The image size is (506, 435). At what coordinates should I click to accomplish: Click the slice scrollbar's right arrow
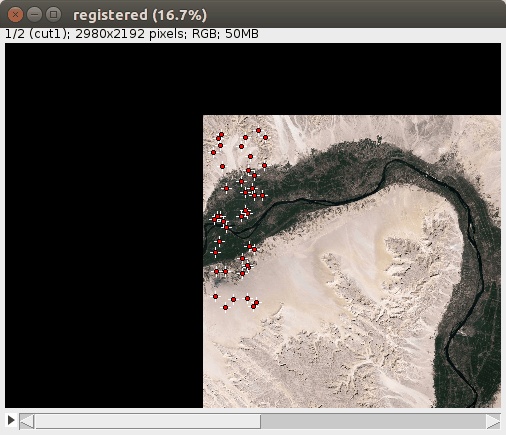click(493, 422)
